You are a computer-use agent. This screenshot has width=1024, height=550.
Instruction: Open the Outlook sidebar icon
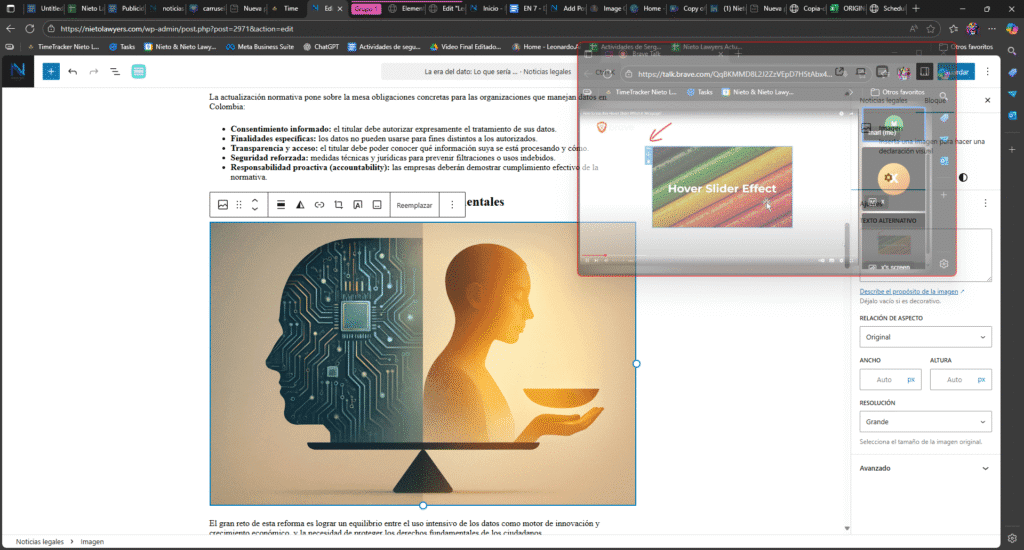[x=1012, y=116]
